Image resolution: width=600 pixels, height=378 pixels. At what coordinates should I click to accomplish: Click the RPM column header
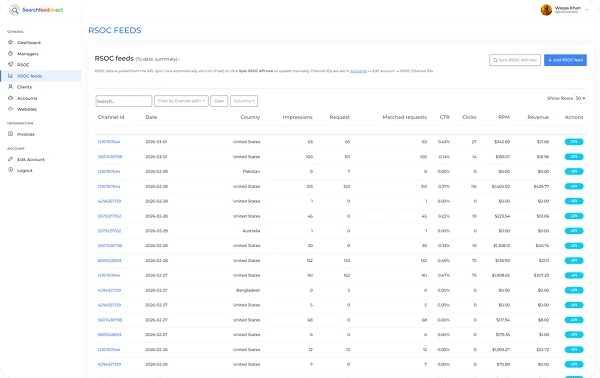pos(504,117)
